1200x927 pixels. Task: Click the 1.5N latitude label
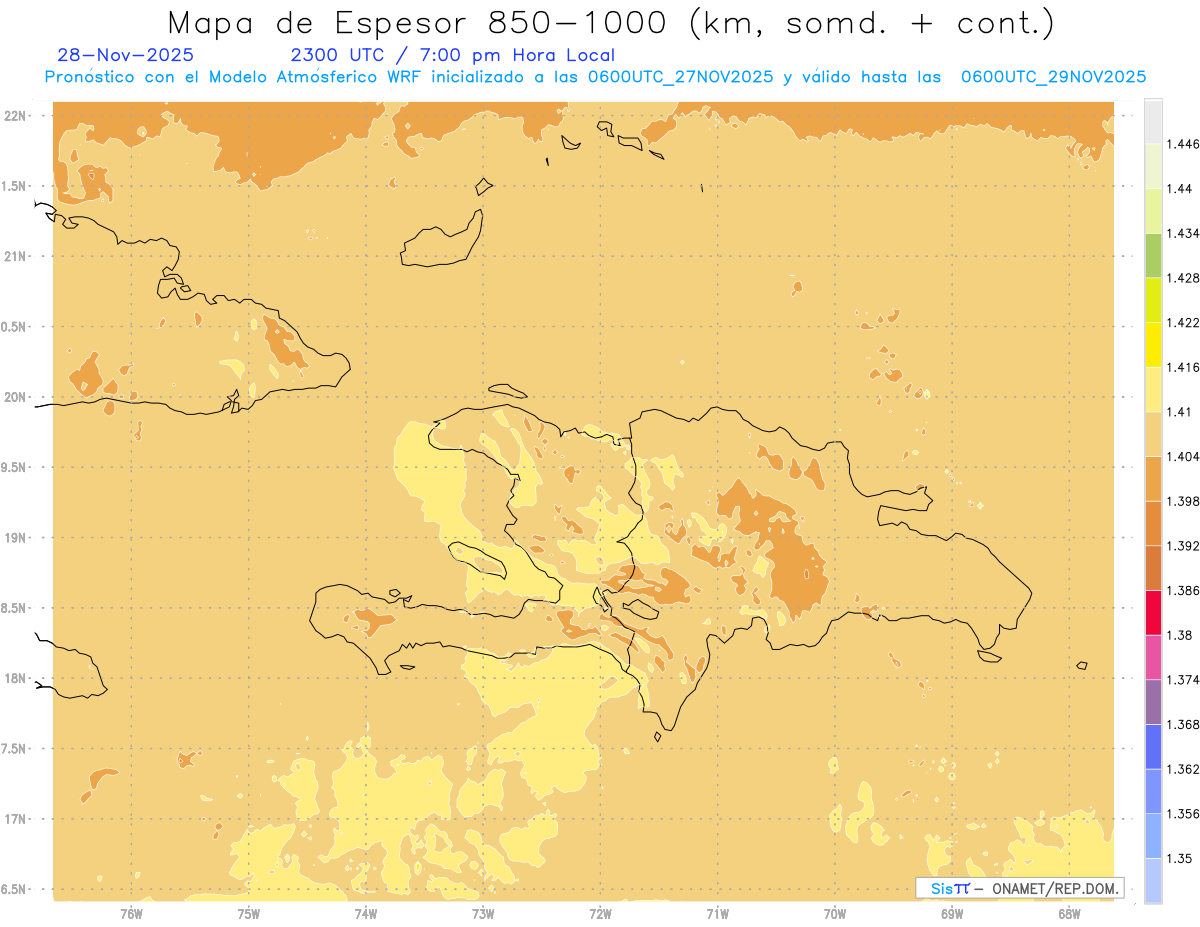(x=14, y=186)
